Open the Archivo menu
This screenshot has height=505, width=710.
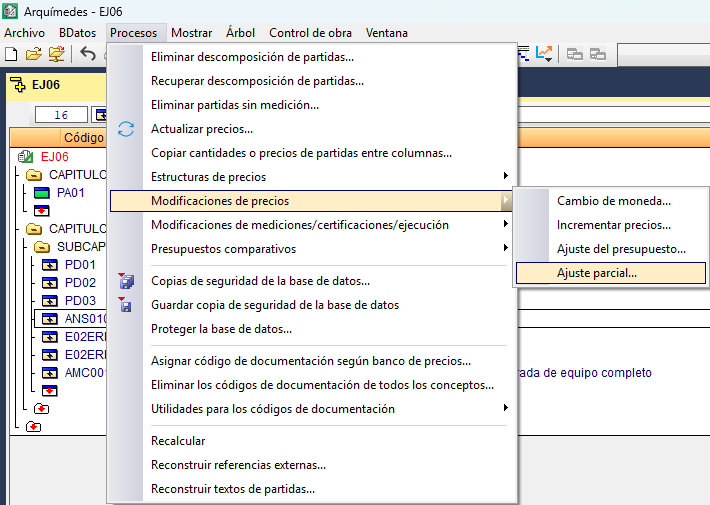click(24, 33)
